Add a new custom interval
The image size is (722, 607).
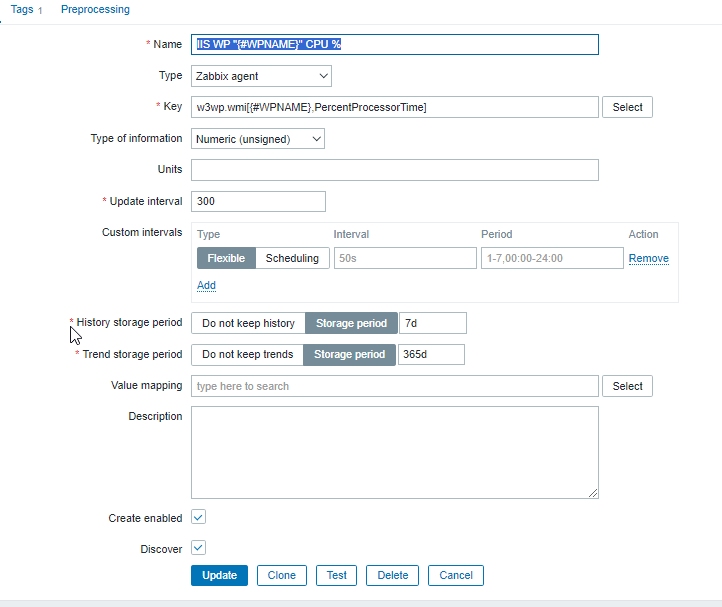click(x=206, y=285)
